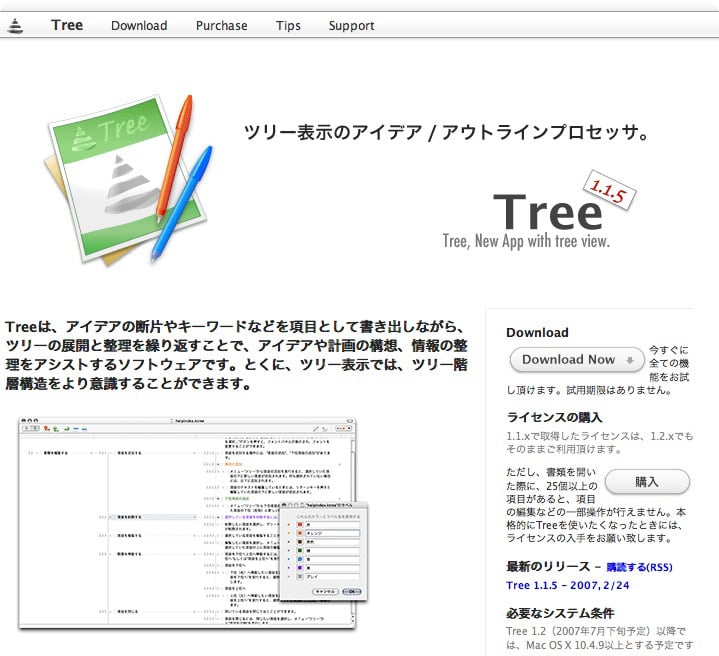Click the ライセンスの購入 heading
Image resolution: width=719 pixels, height=656 pixels.
(554, 417)
